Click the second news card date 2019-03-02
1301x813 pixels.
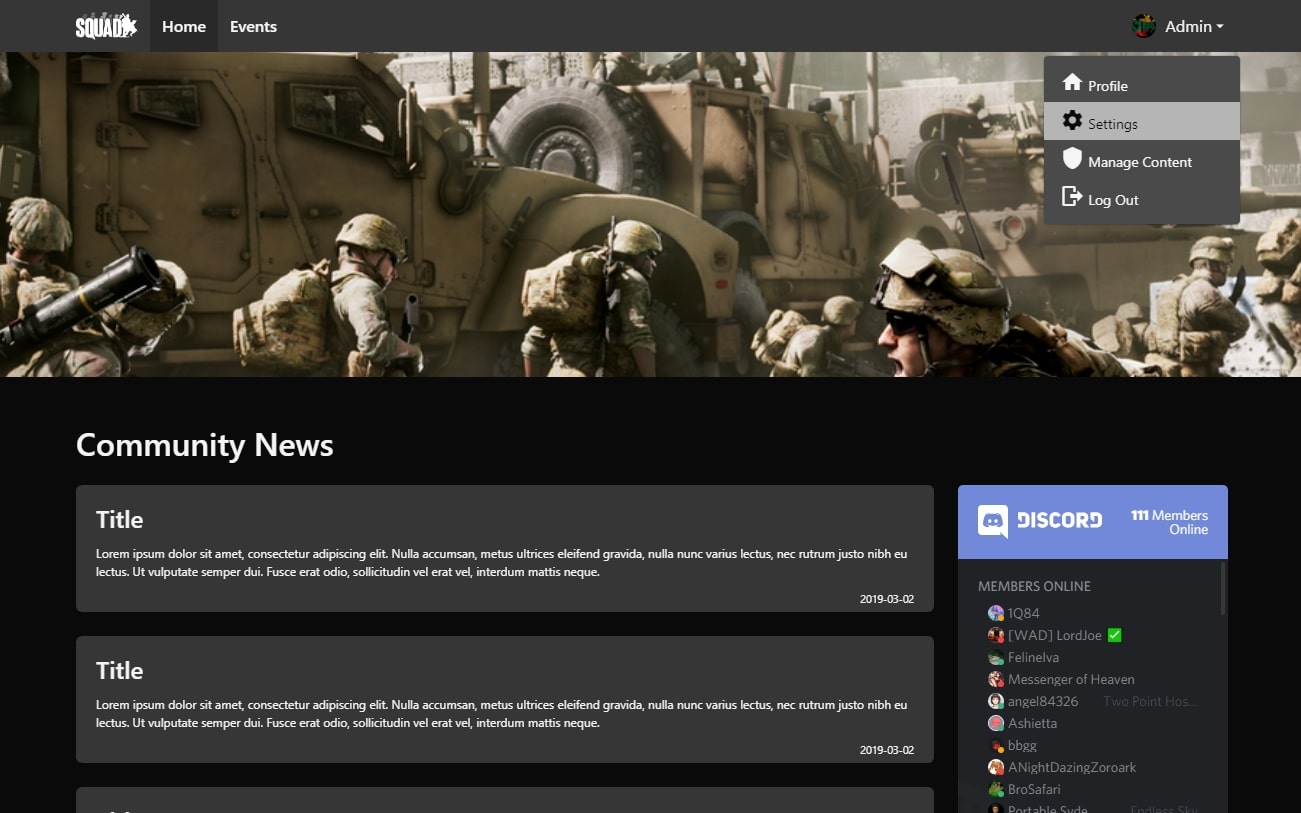(x=887, y=750)
